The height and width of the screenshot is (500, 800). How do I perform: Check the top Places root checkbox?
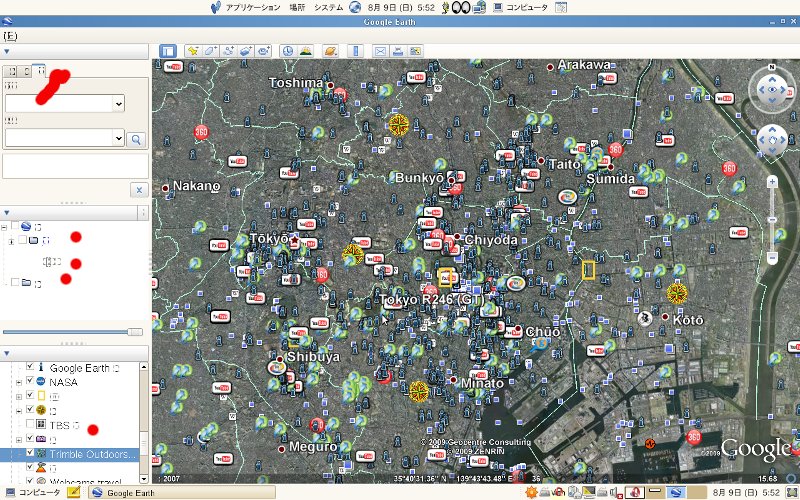point(15,226)
